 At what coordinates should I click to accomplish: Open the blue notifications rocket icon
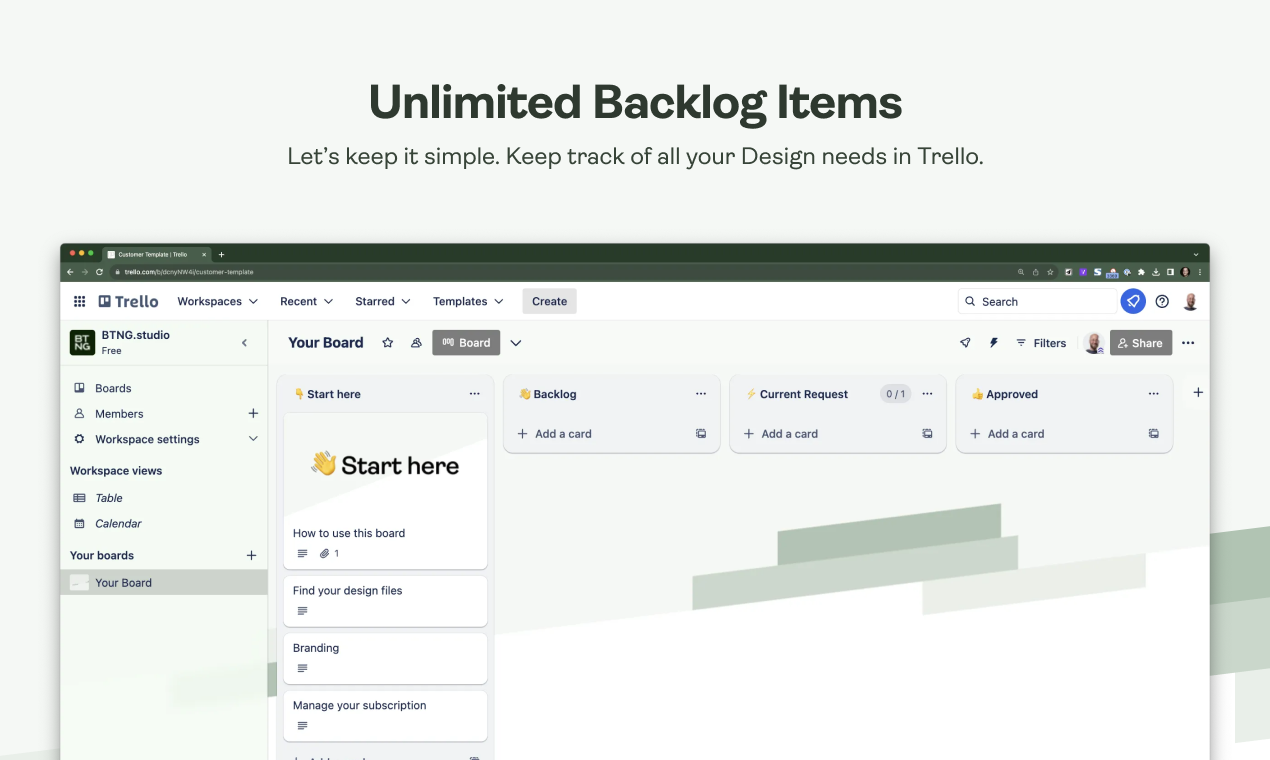[1133, 301]
